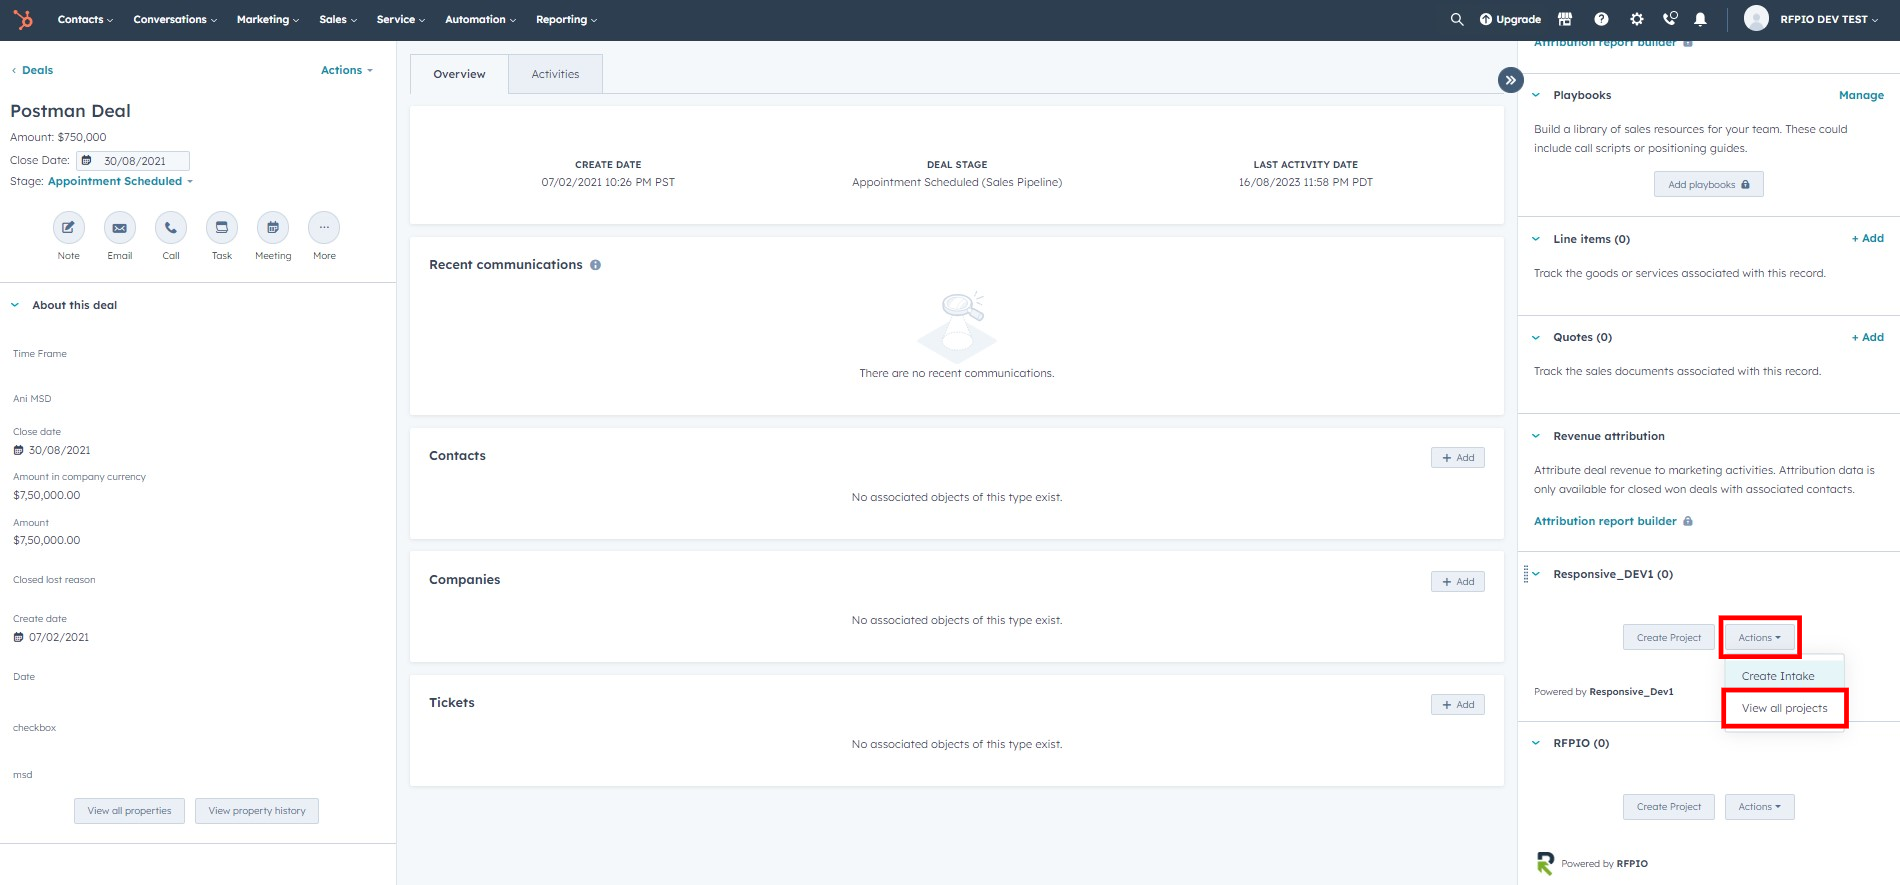Collapse the Line items section
This screenshot has height=885, width=1900.
point(1536,239)
